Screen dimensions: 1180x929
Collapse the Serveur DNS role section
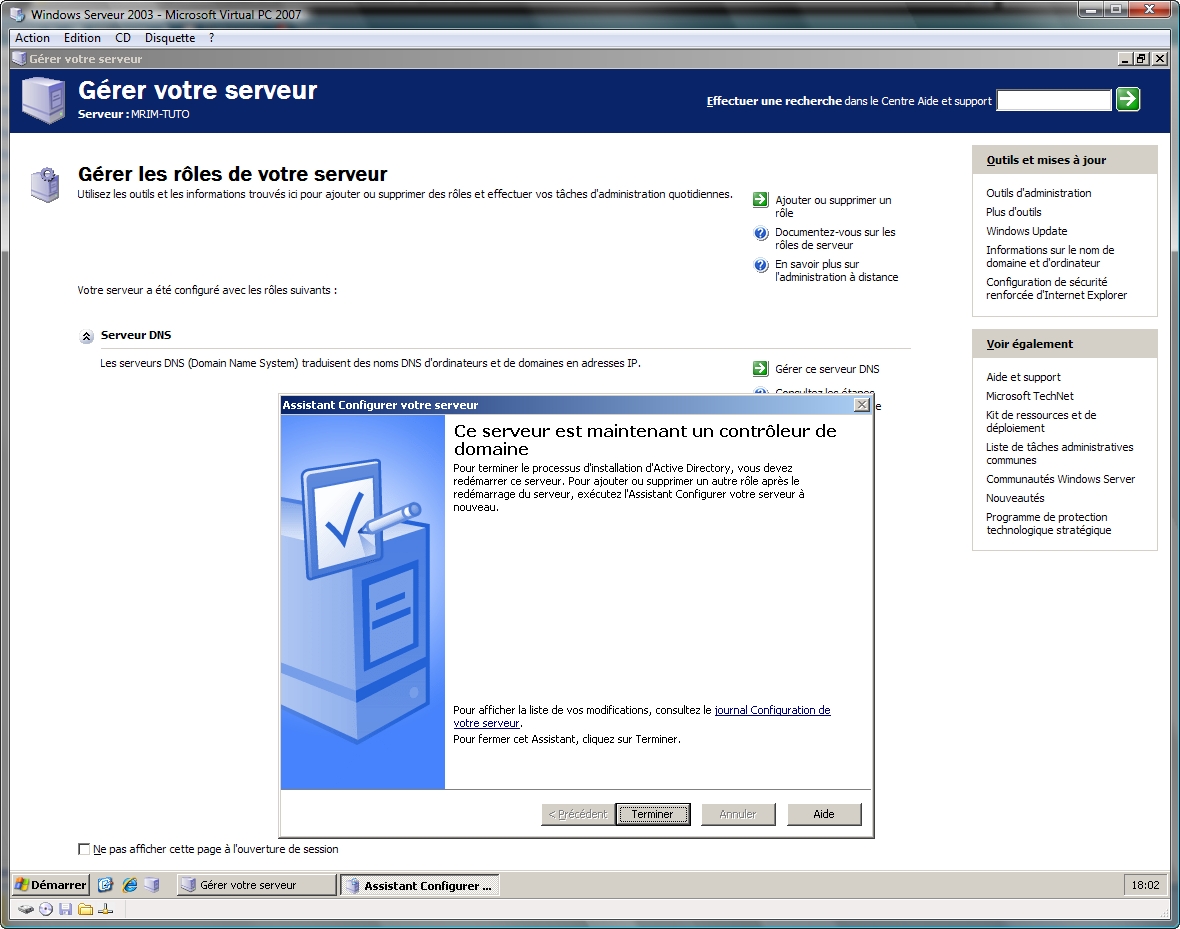point(87,337)
